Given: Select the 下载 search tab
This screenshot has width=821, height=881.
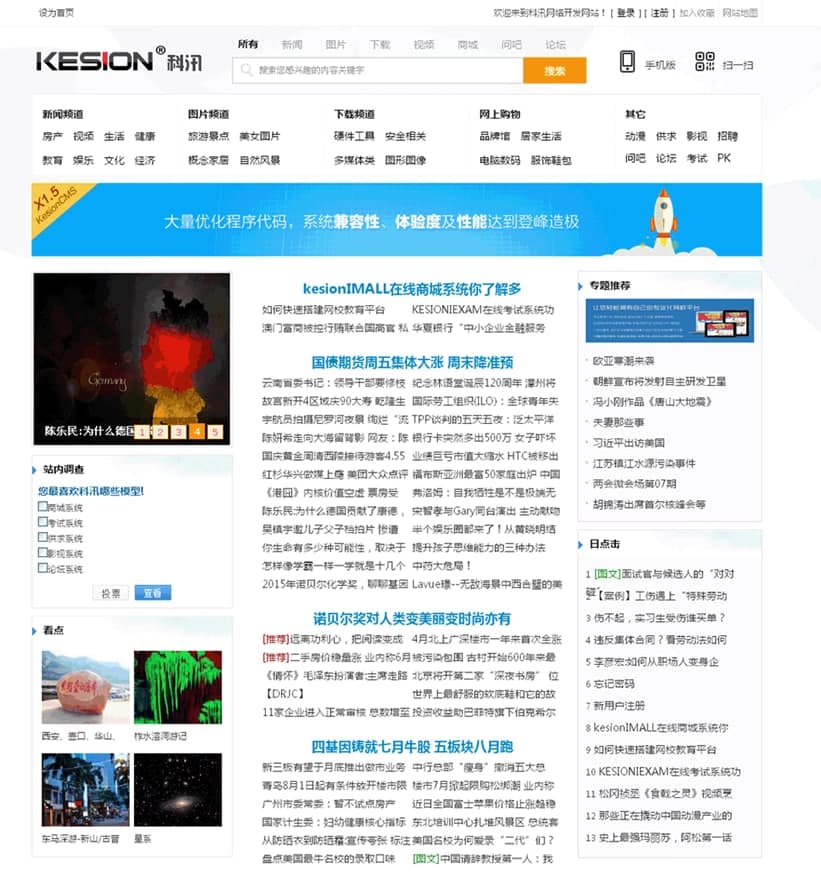Looking at the screenshot, I should pyautogui.click(x=379, y=44).
